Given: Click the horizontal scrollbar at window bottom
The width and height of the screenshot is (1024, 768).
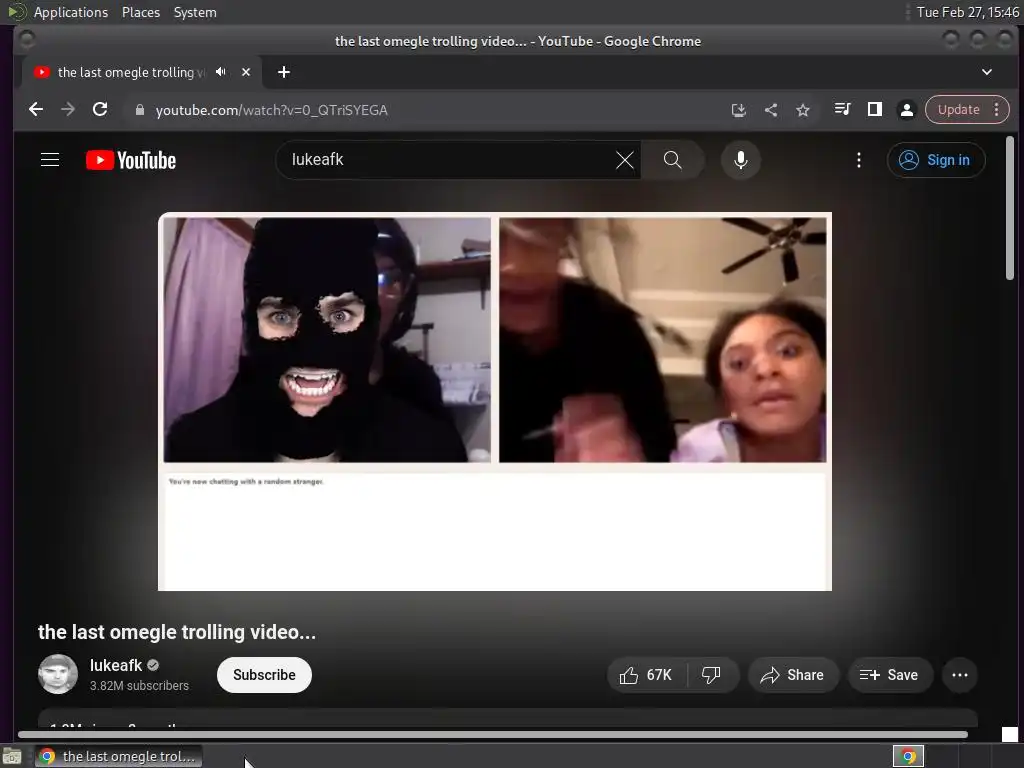Looking at the screenshot, I should pyautogui.click(x=493, y=735).
